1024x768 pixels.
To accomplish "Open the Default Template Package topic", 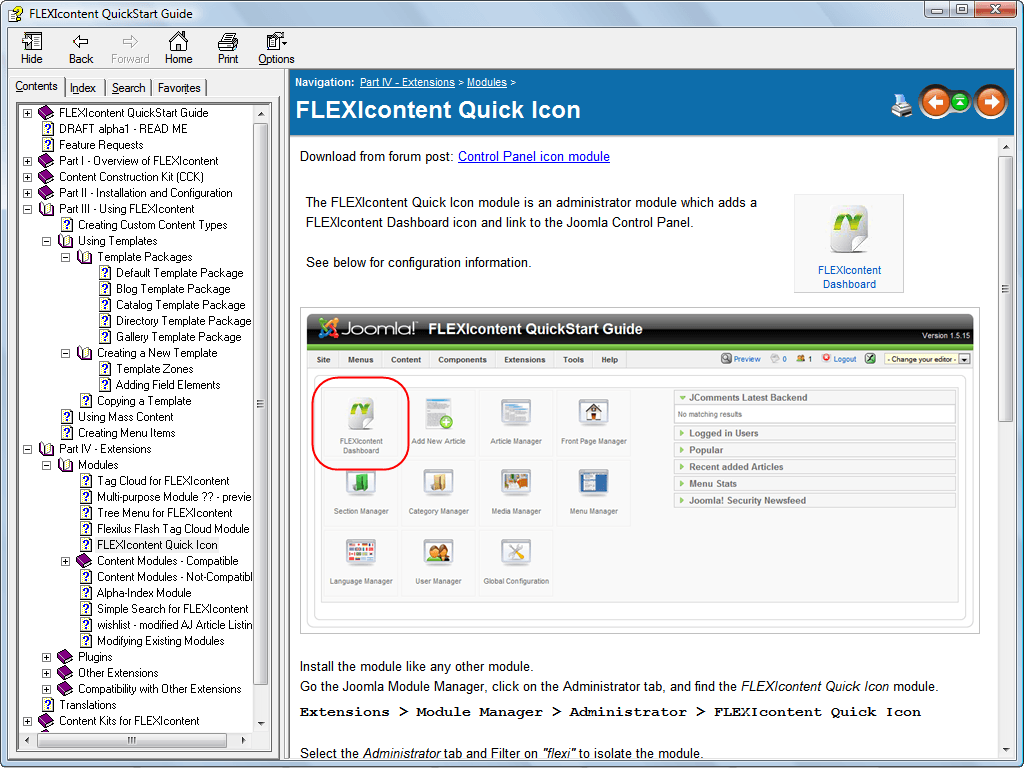I will coord(180,273).
